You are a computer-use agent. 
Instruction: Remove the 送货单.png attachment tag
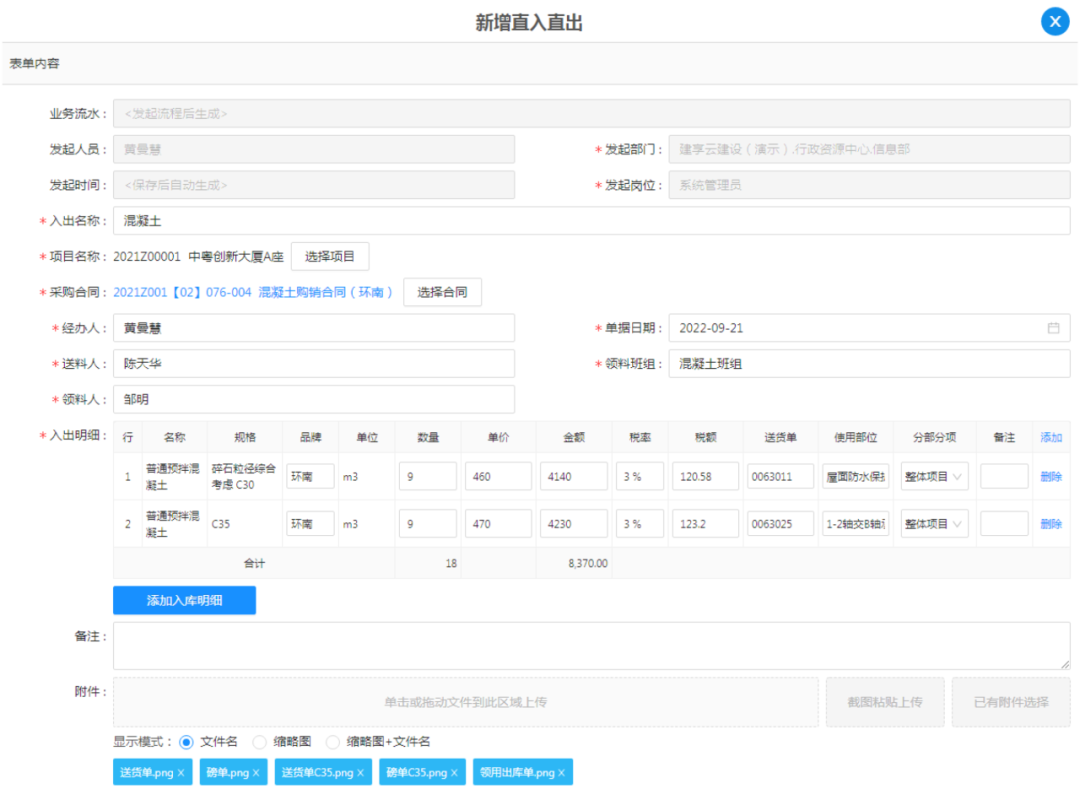click(x=181, y=773)
